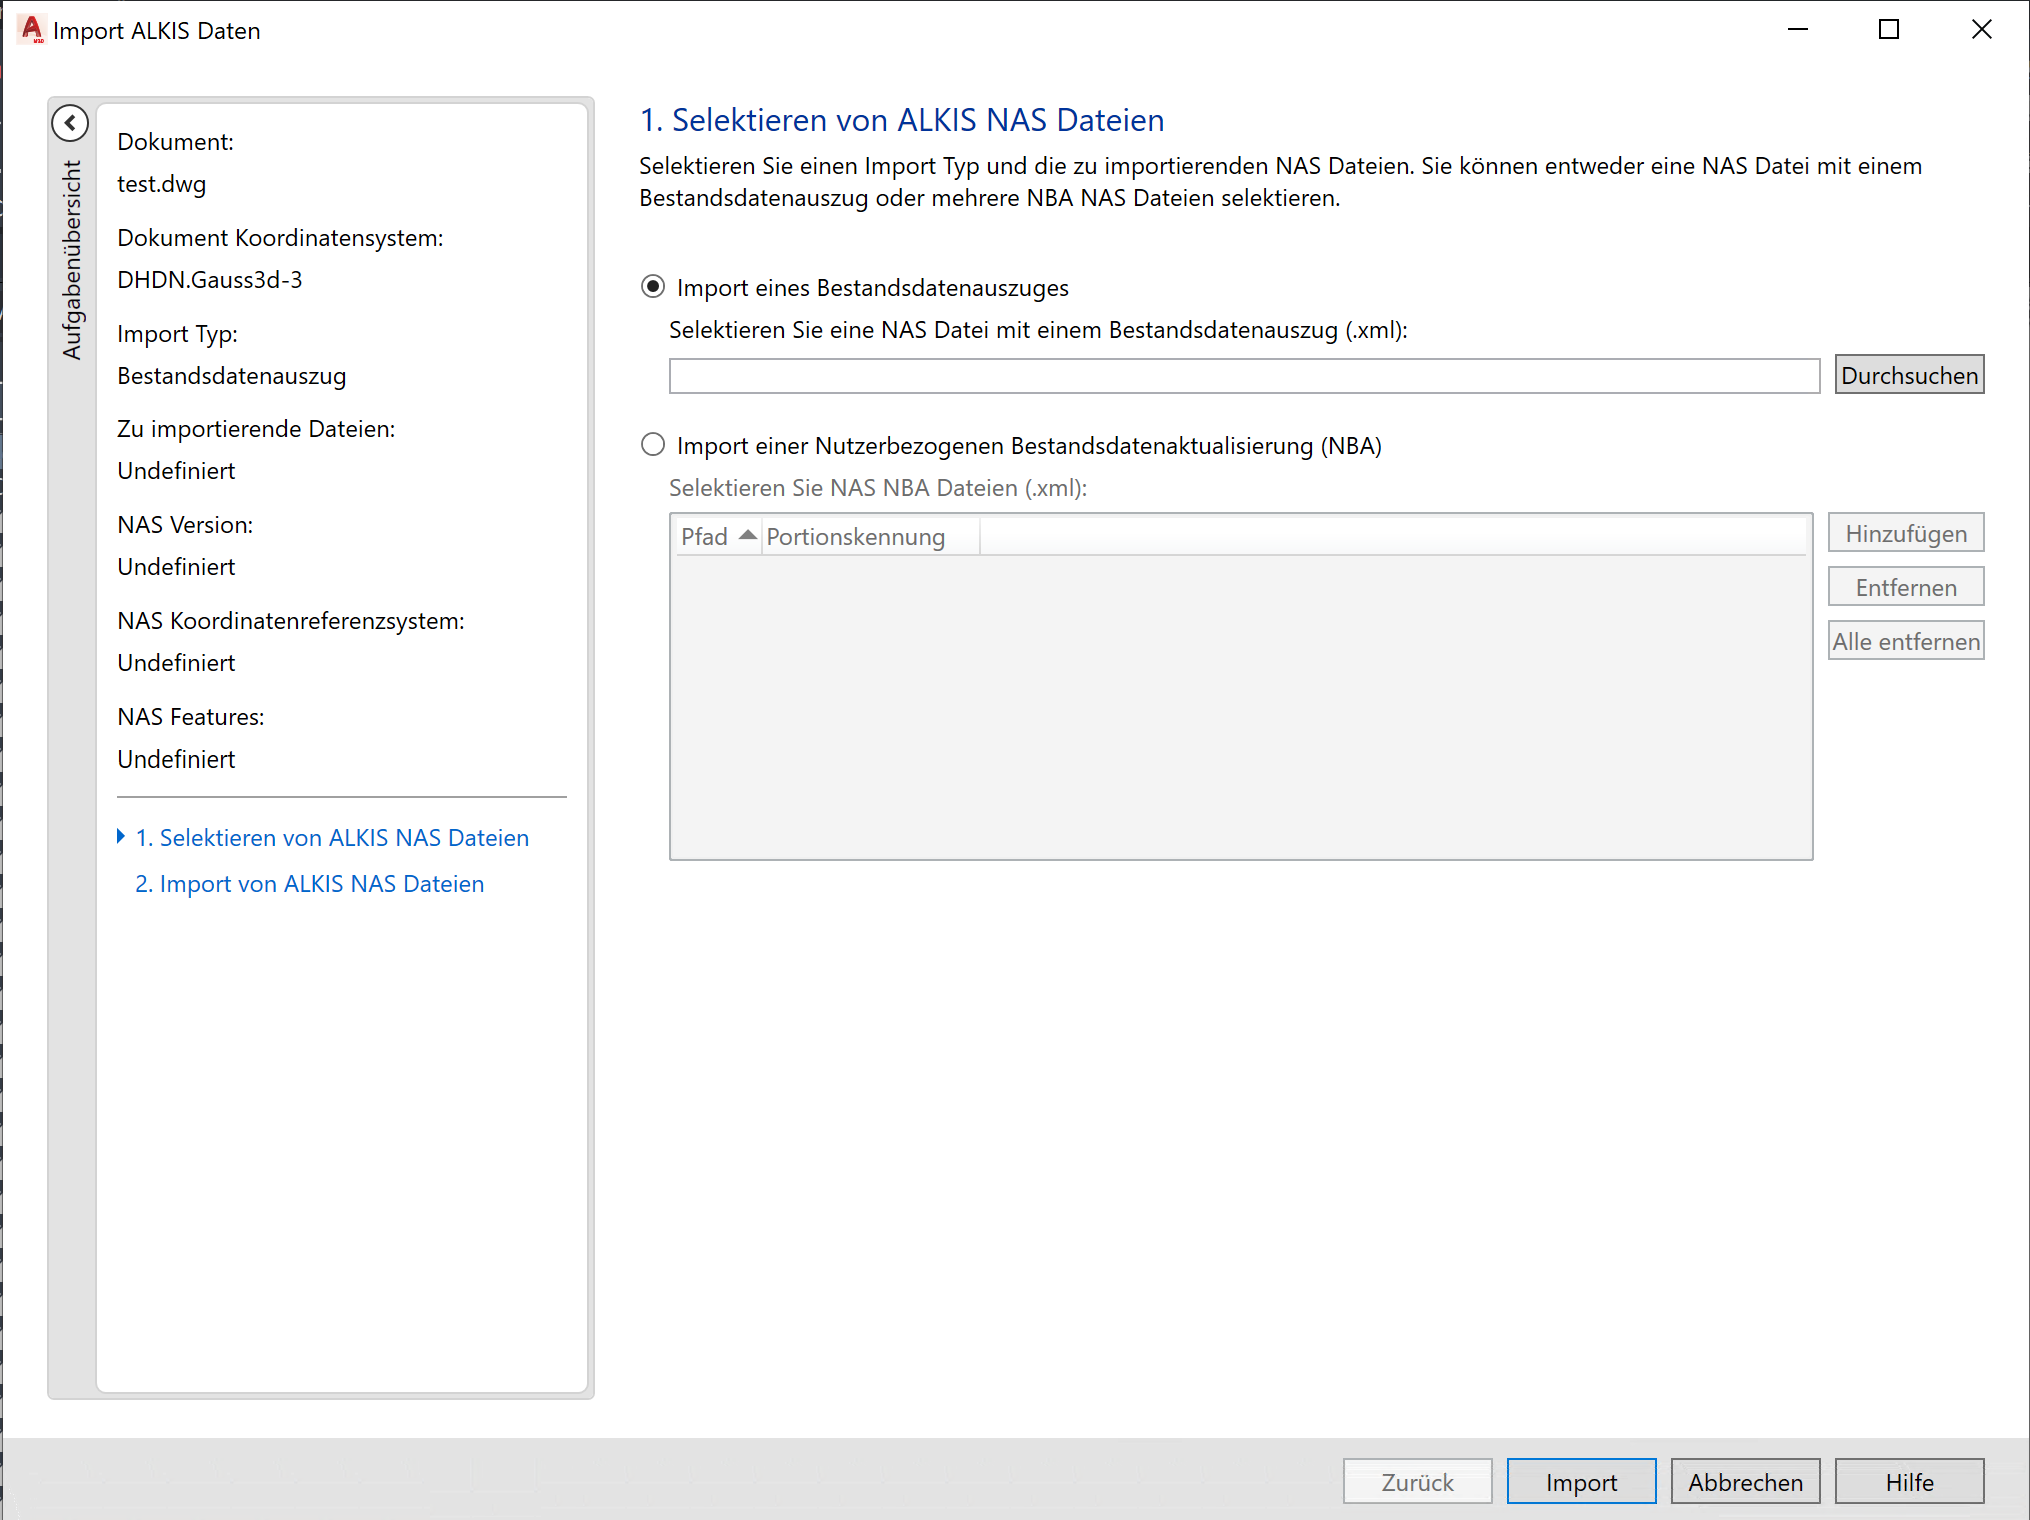Click Durchsuchen to browse for NAS file
This screenshot has height=1520, width=2030.
click(1908, 375)
